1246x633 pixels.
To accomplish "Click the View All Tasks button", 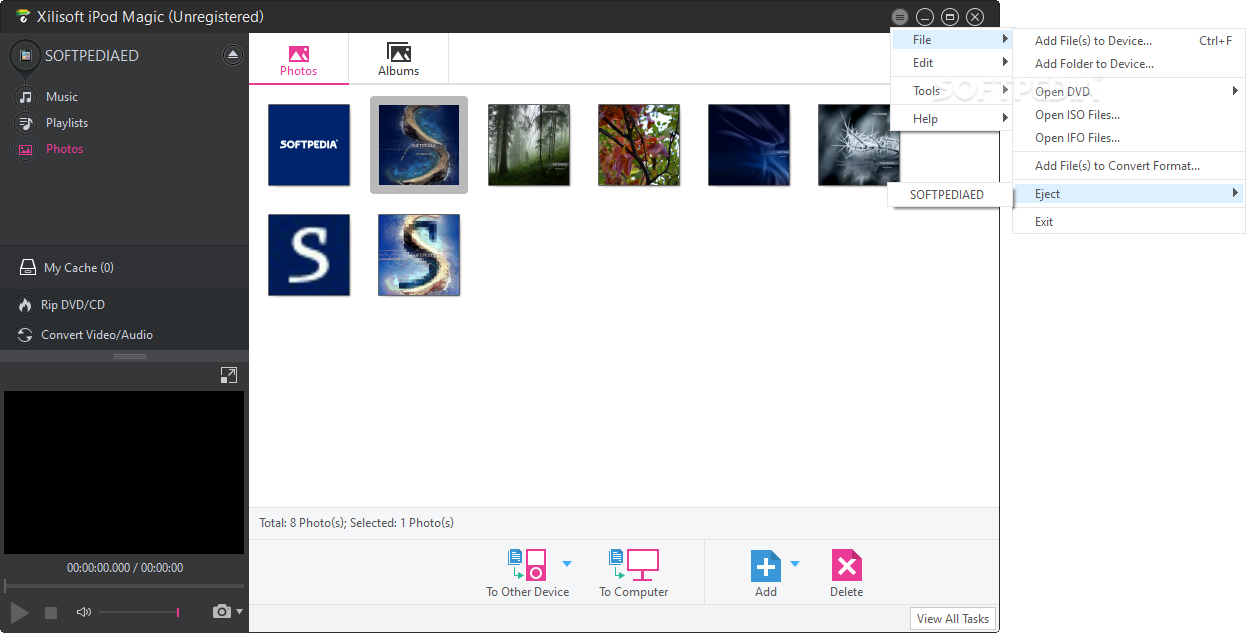I will (x=953, y=619).
